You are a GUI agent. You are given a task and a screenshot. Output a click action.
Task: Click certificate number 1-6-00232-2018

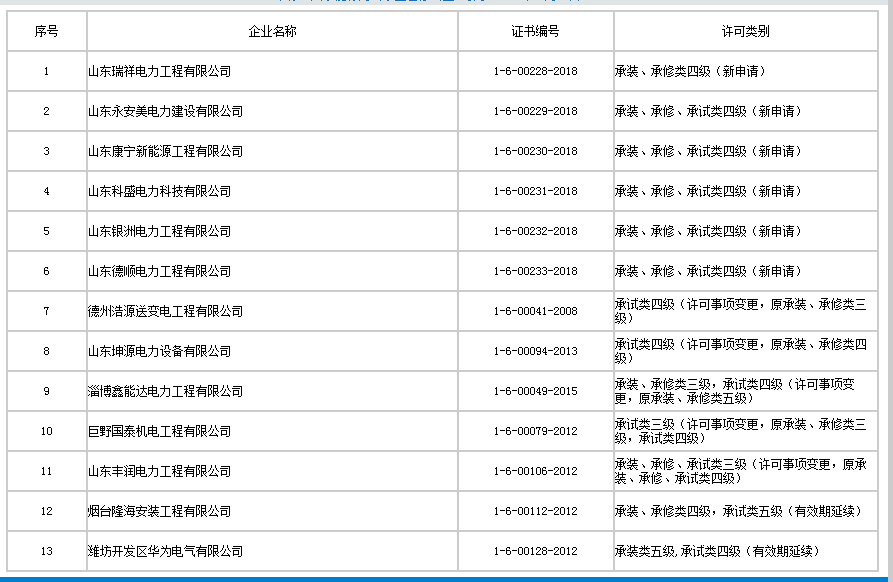tap(535, 231)
